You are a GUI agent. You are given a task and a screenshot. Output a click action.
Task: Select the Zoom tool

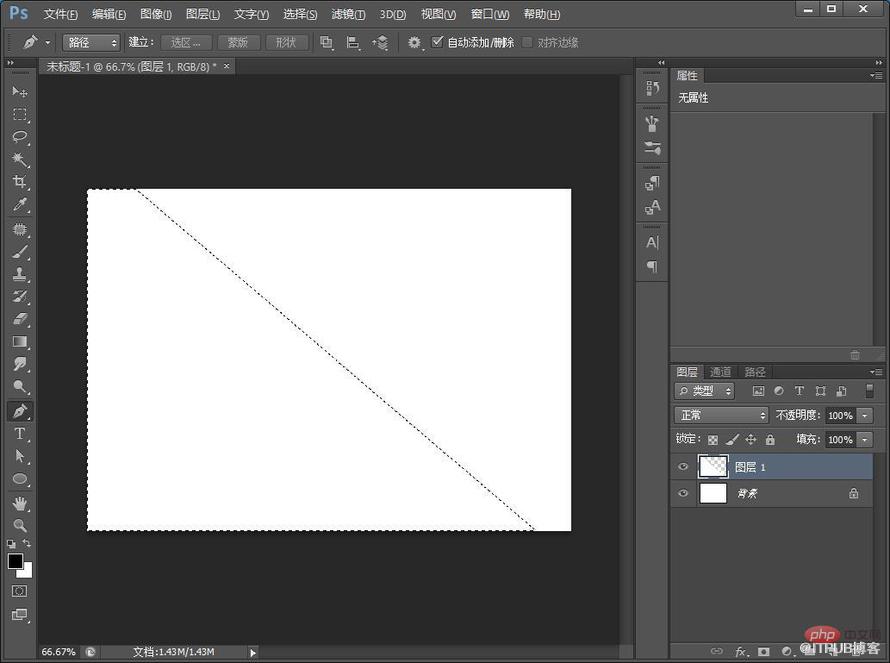[x=19, y=526]
